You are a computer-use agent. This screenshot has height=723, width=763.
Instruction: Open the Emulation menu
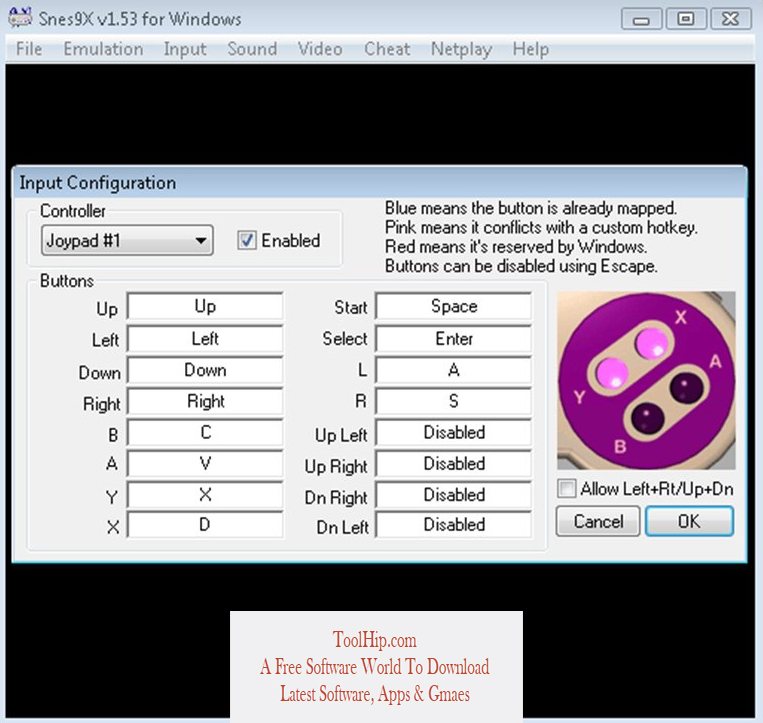click(103, 49)
